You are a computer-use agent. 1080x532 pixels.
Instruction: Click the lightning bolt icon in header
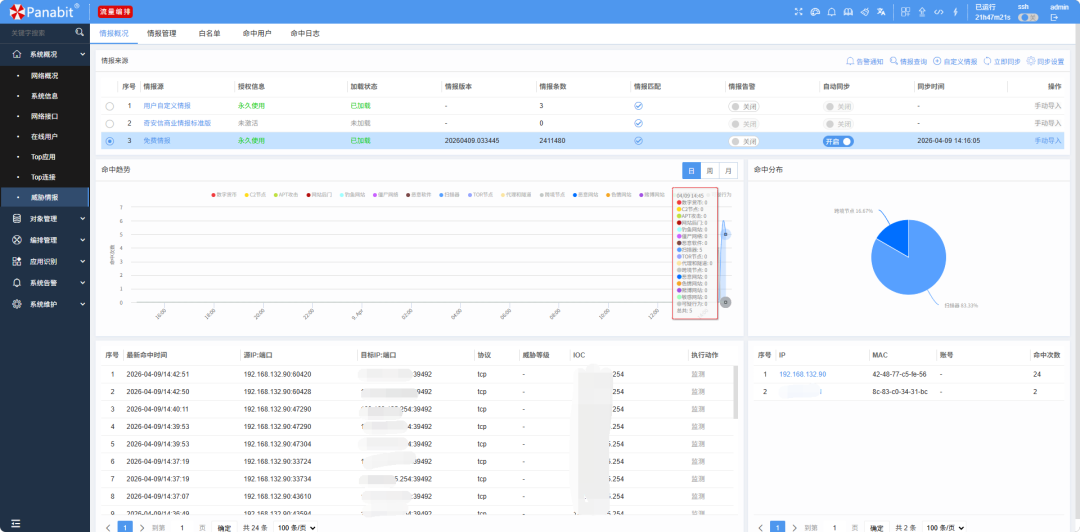(x=955, y=12)
